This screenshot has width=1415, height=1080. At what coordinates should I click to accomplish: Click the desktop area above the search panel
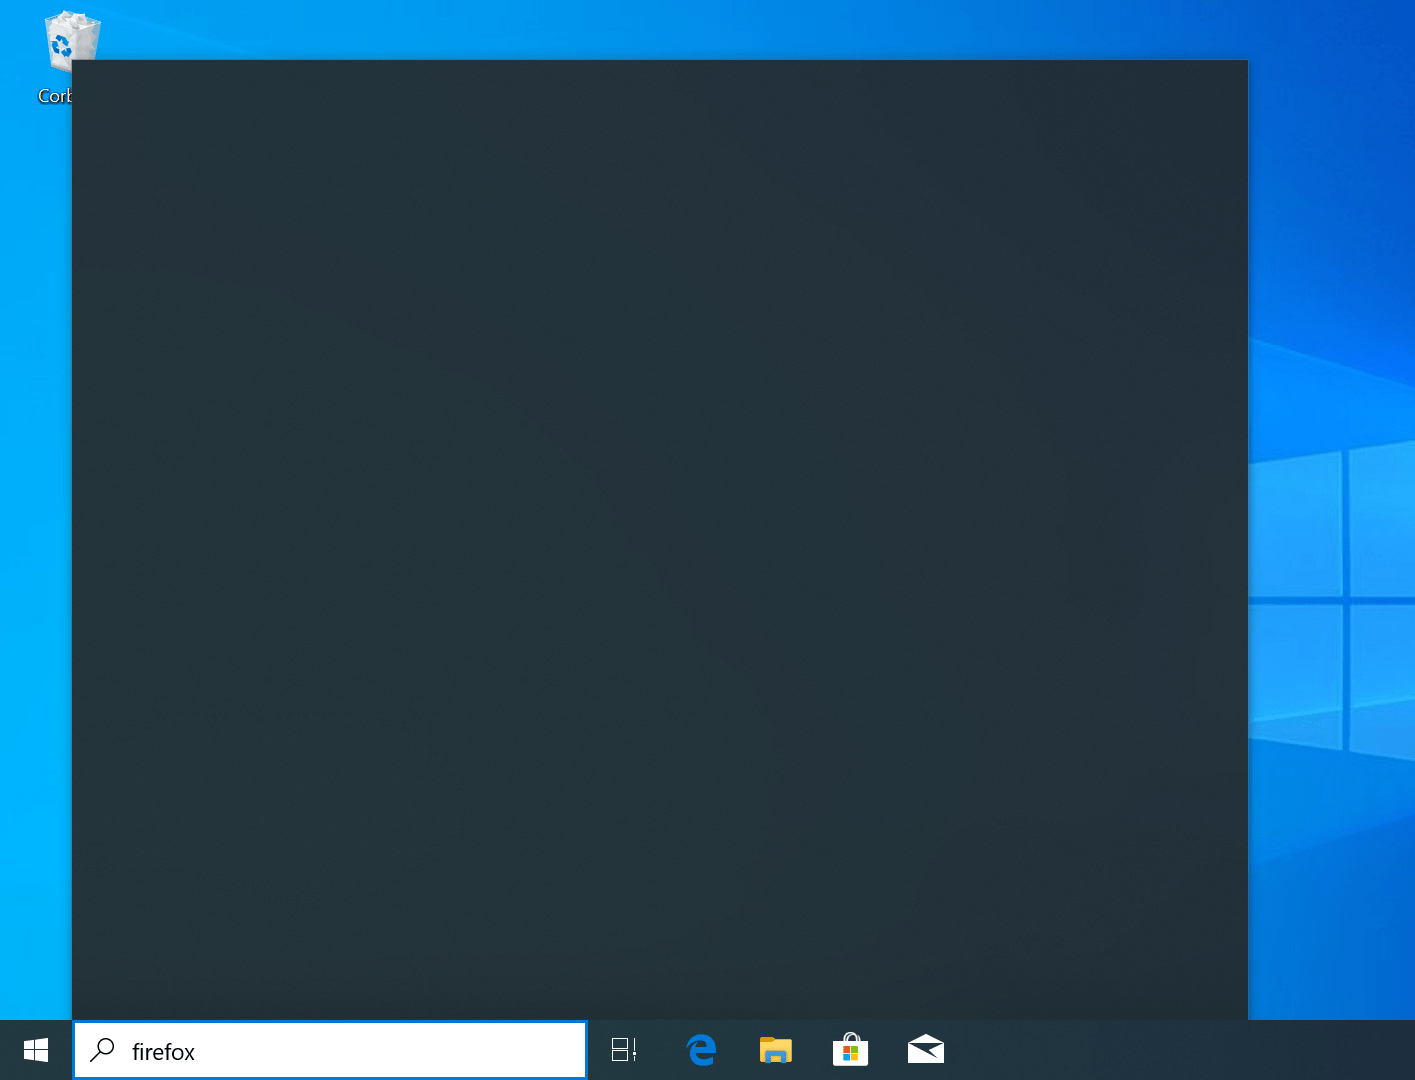point(660,29)
